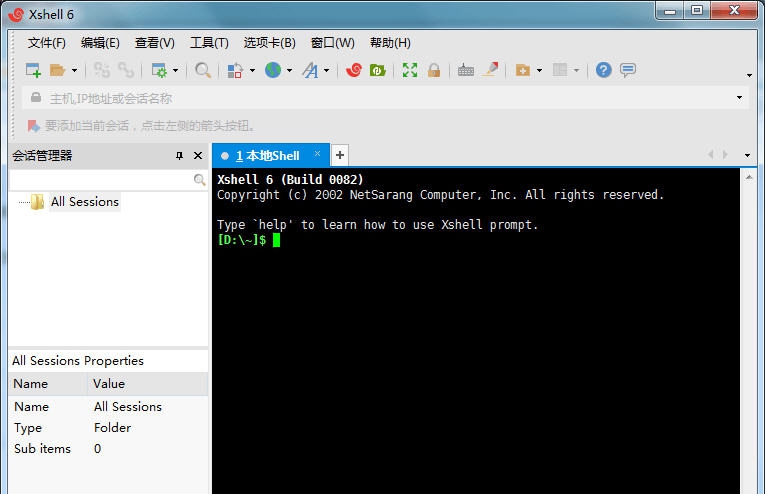The width and height of the screenshot is (765, 494).
Task: Open the 工具(T) menu
Action: 209,43
